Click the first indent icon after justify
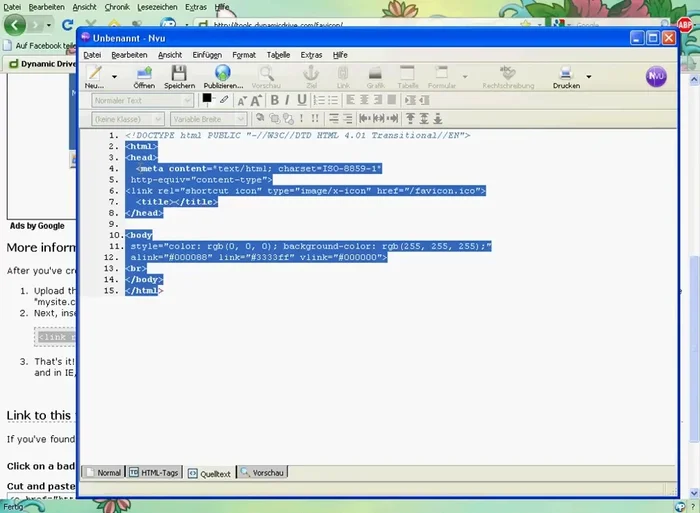The height and width of the screenshot is (513, 700). pyautogui.click(x=410, y=100)
